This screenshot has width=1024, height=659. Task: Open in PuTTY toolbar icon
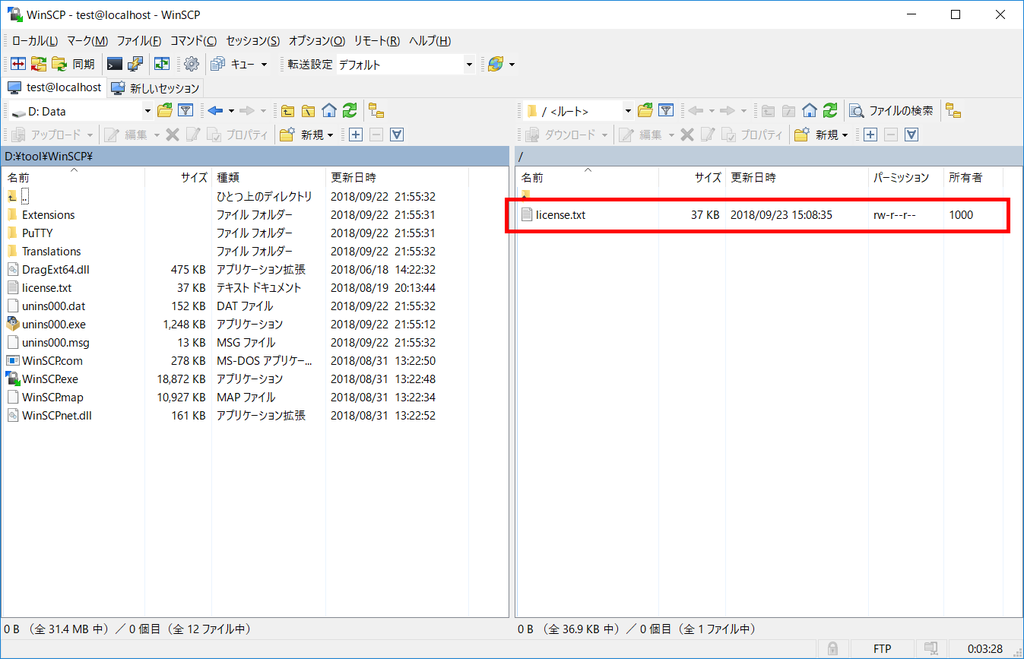135,64
